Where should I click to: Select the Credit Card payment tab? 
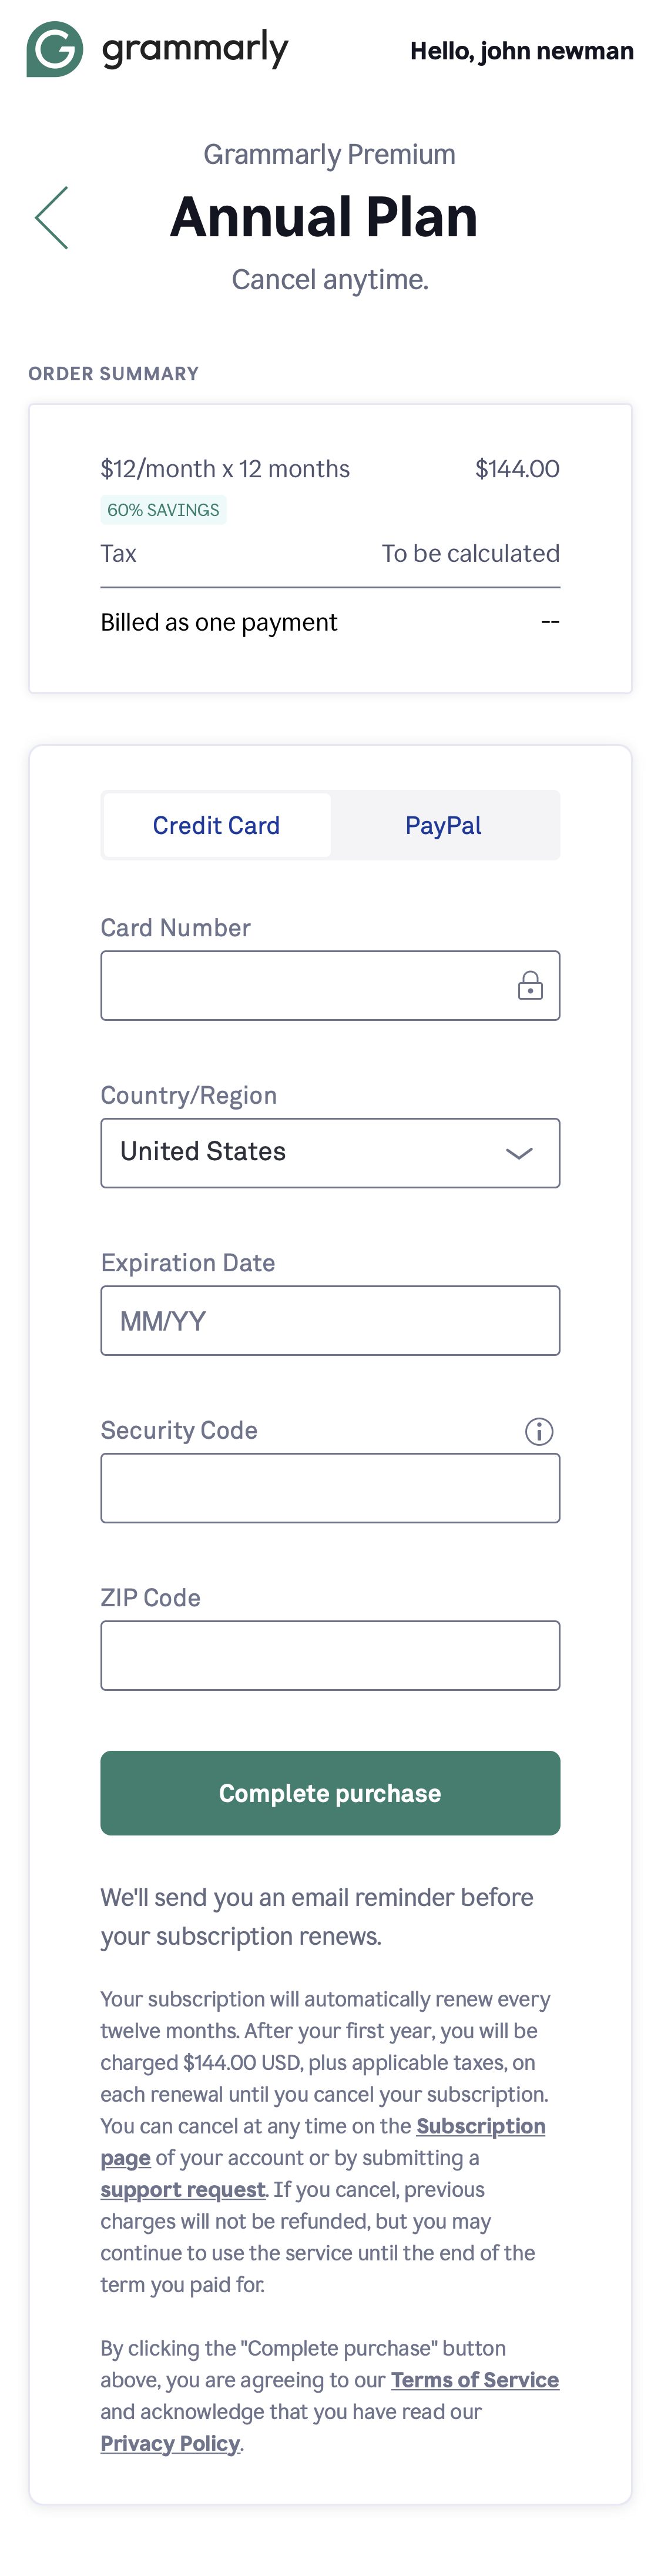click(216, 825)
